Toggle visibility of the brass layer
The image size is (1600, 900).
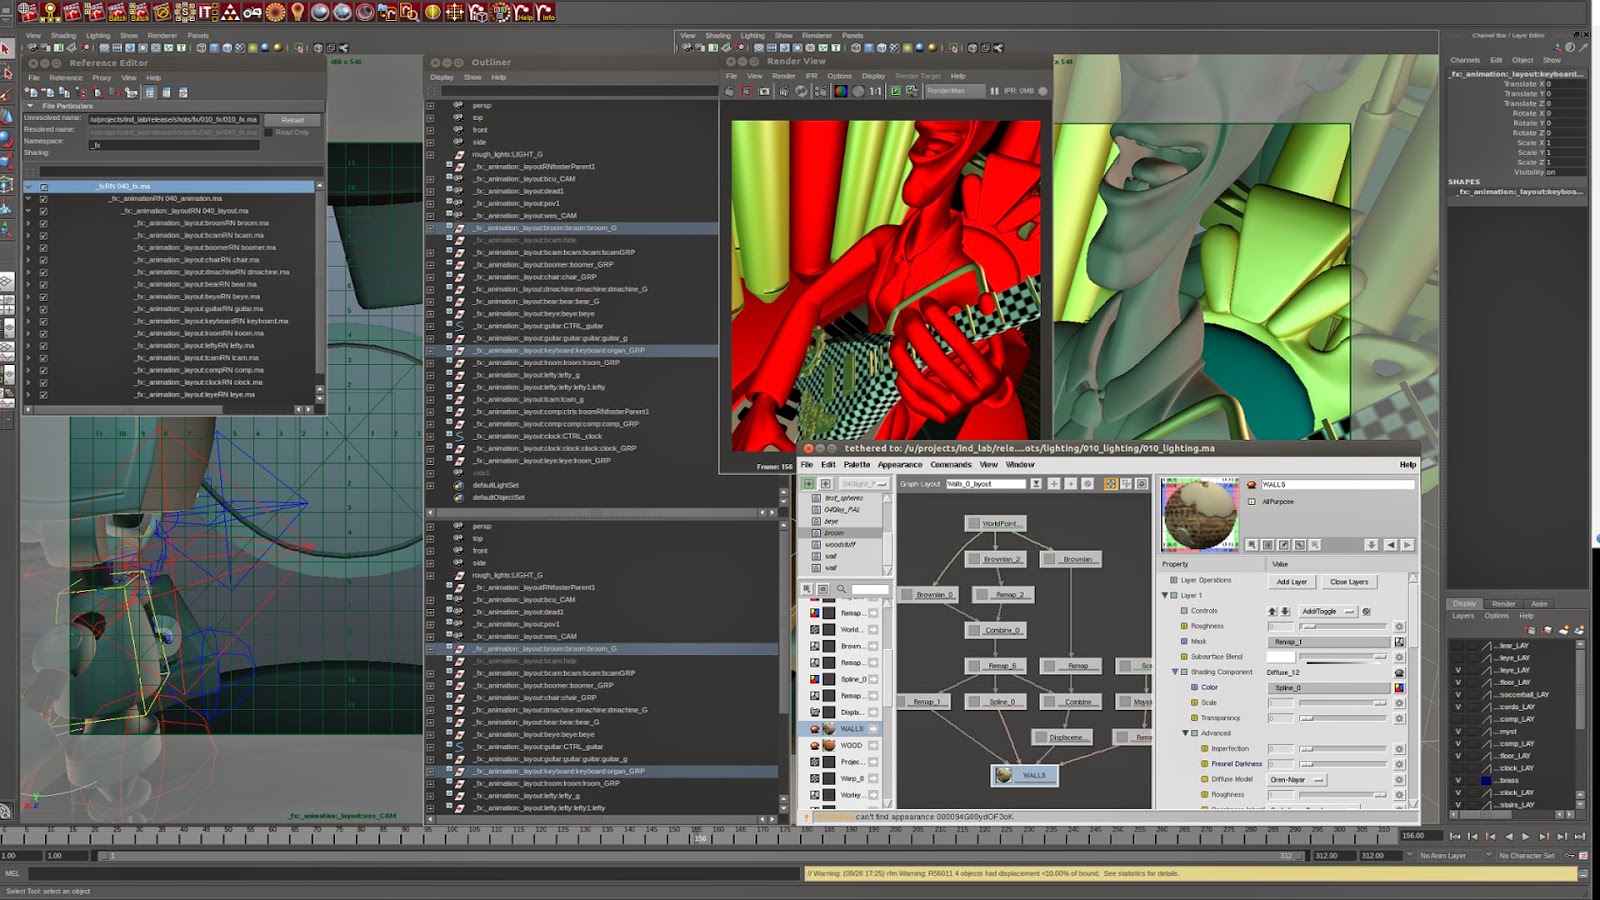[x=1458, y=780]
